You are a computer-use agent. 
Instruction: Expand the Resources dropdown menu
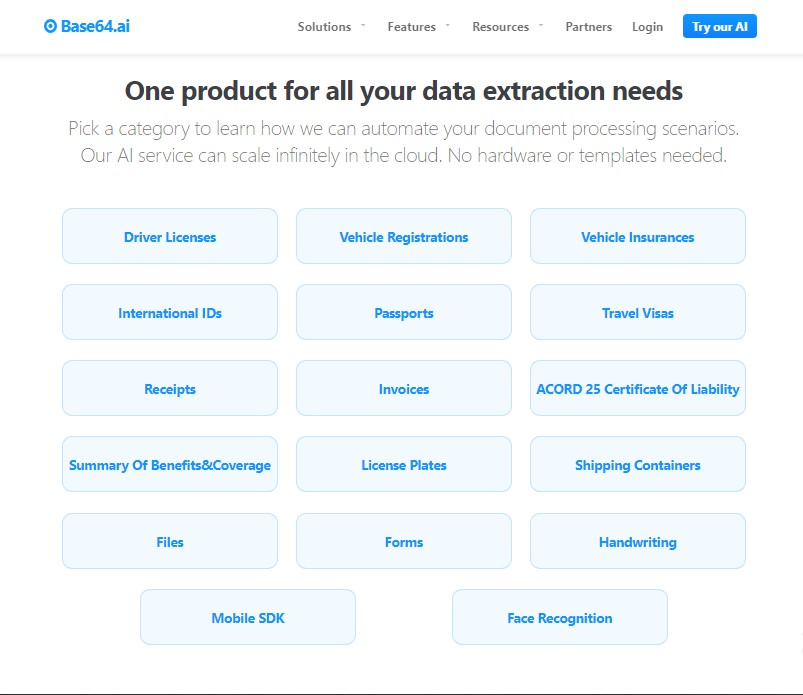pyautogui.click(x=508, y=27)
